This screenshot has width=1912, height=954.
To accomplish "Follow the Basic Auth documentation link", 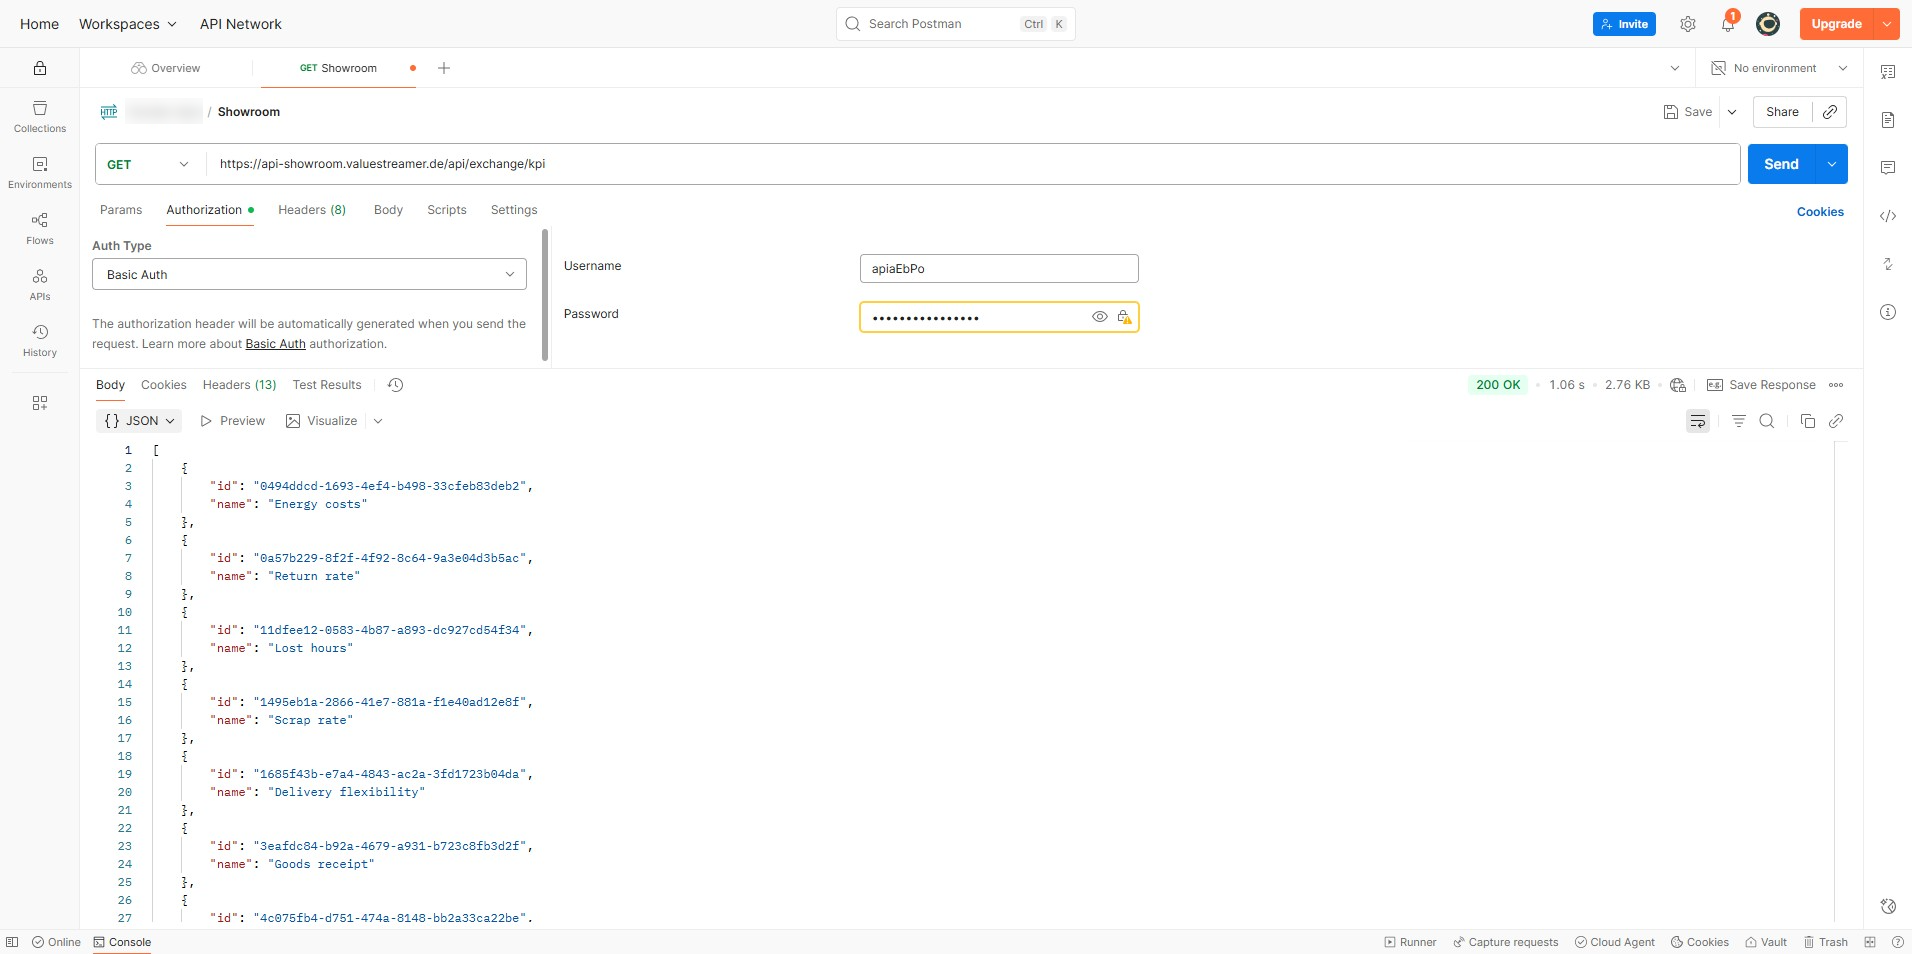I will [x=275, y=344].
